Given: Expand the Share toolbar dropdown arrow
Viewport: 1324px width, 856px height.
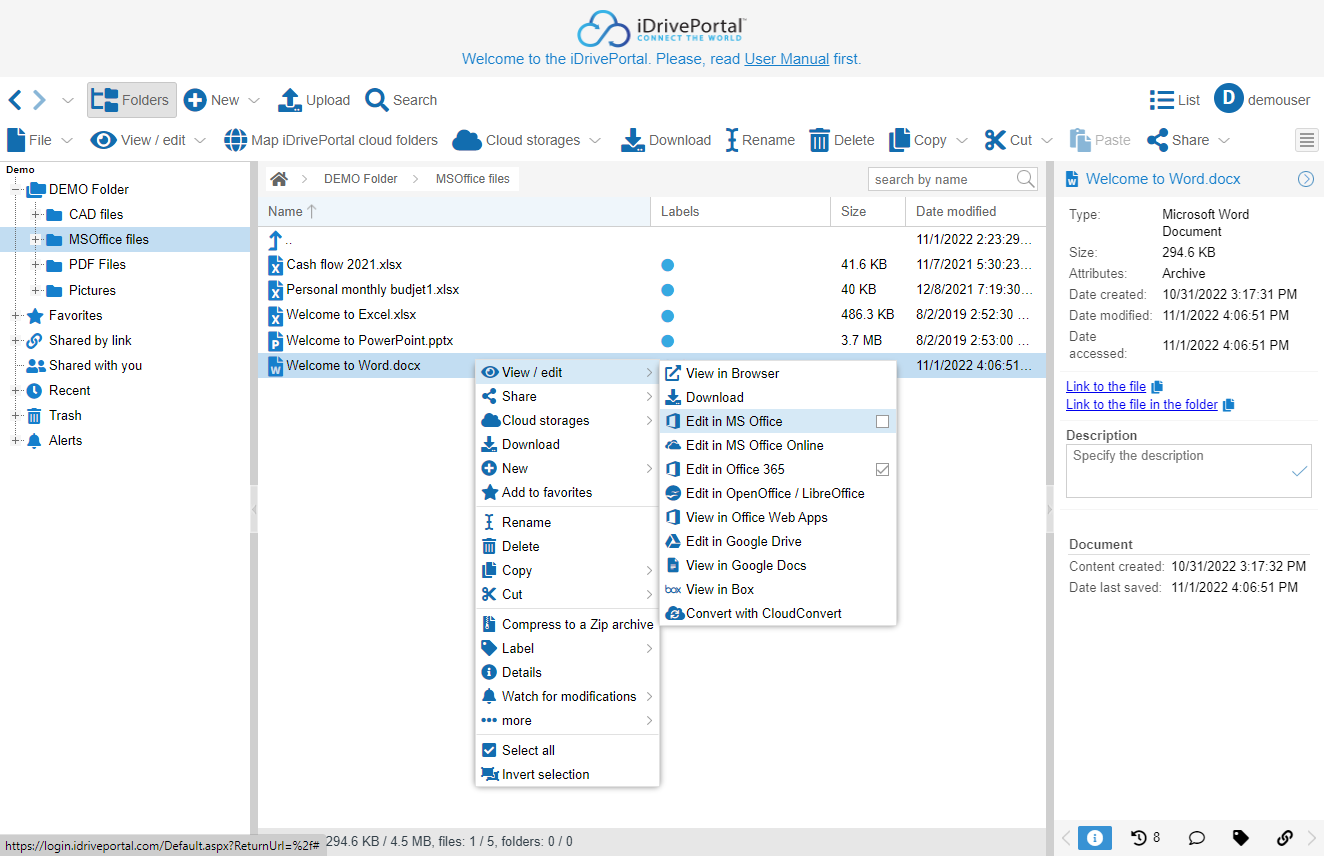Looking at the screenshot, I should [1223, 141].
